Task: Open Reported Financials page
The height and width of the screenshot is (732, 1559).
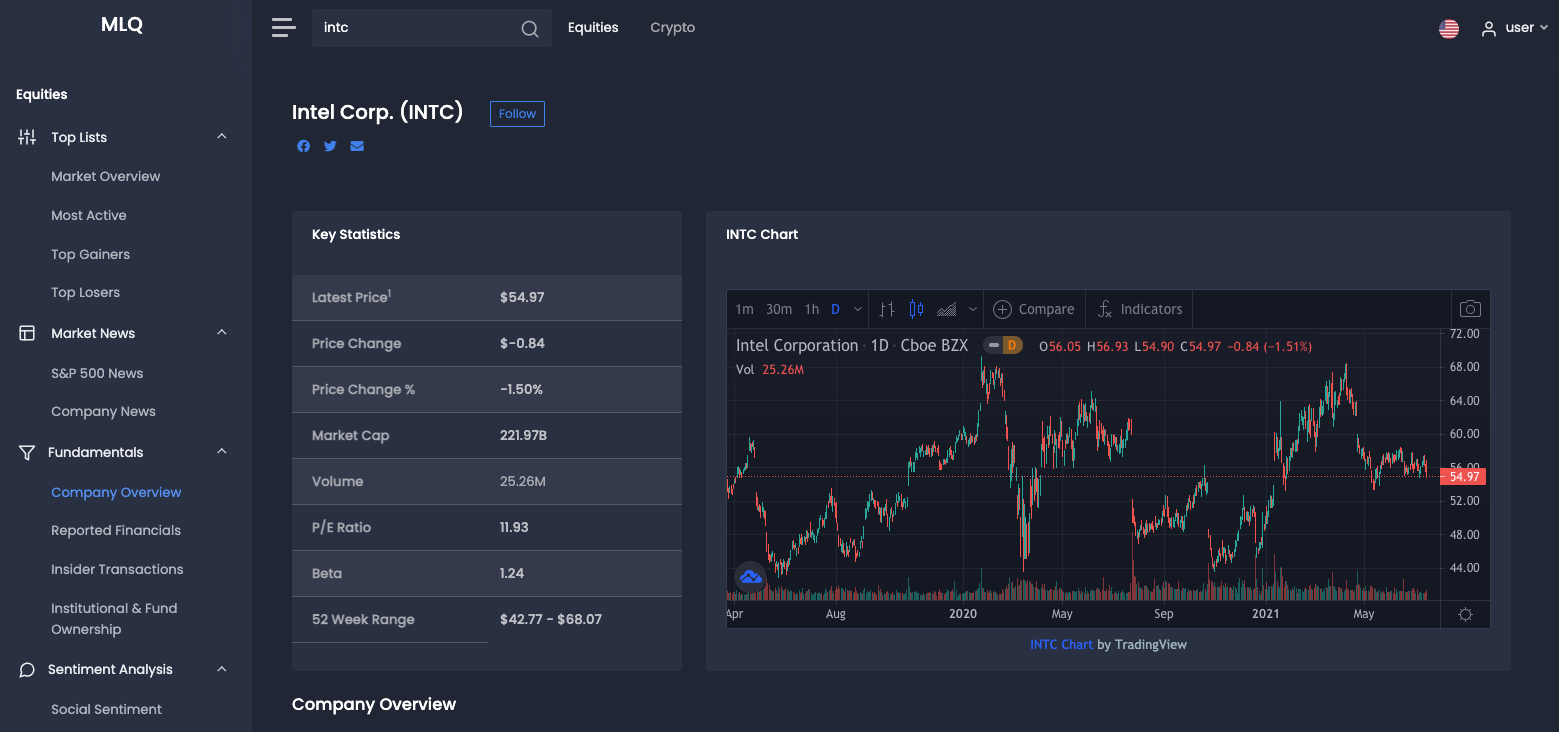Action: [x=116, y=530]
